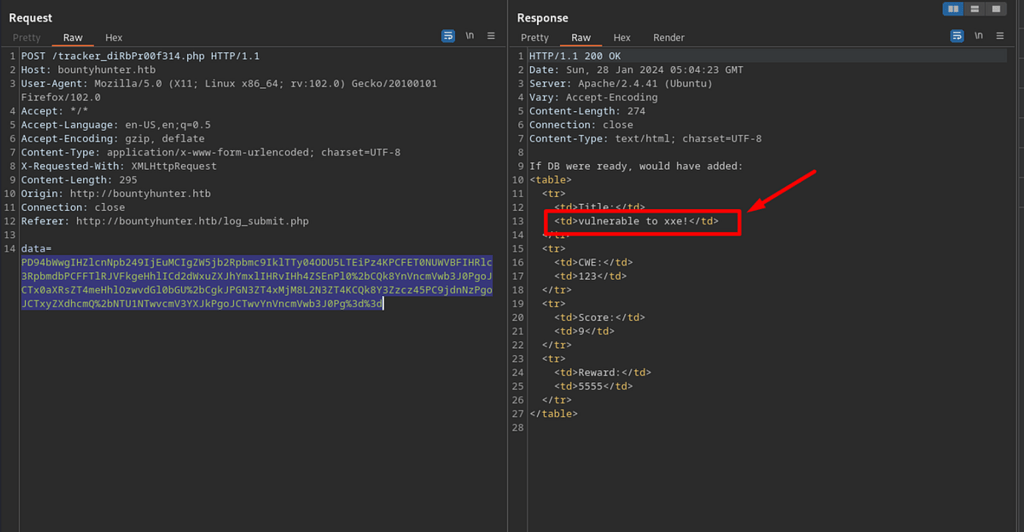Click the 'vulnerable to xxe!' response line

tap(637, 221)
